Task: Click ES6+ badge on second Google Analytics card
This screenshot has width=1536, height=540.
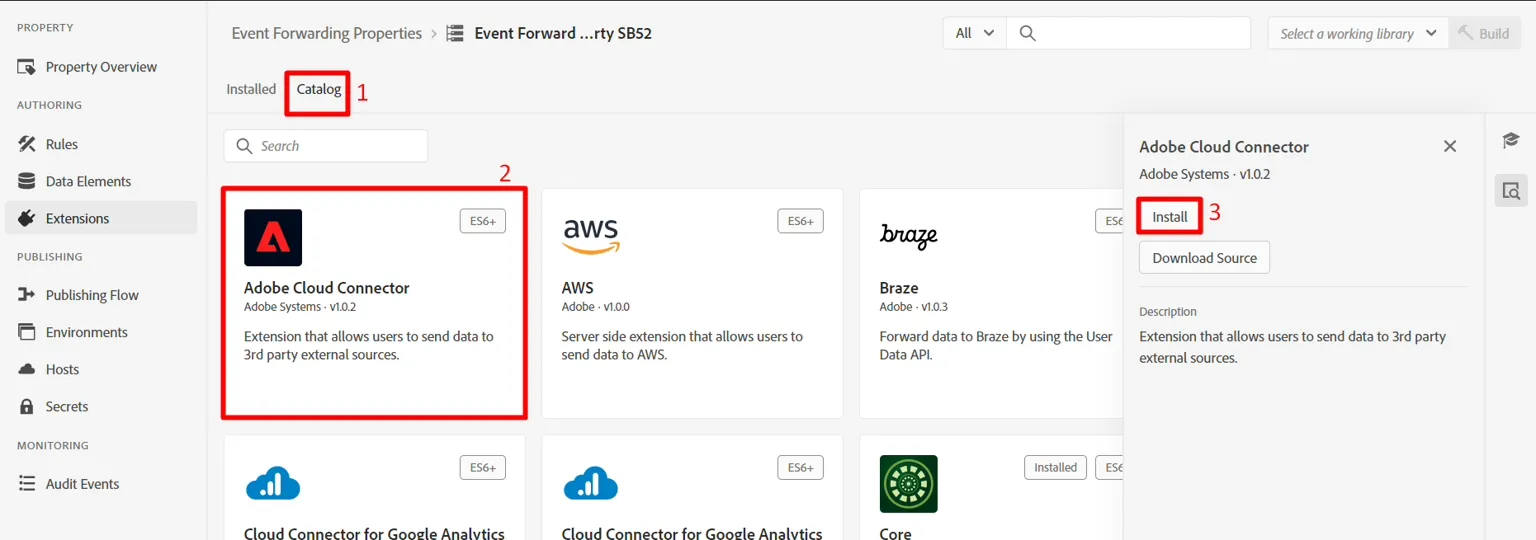Action: [x=800, y=467]
